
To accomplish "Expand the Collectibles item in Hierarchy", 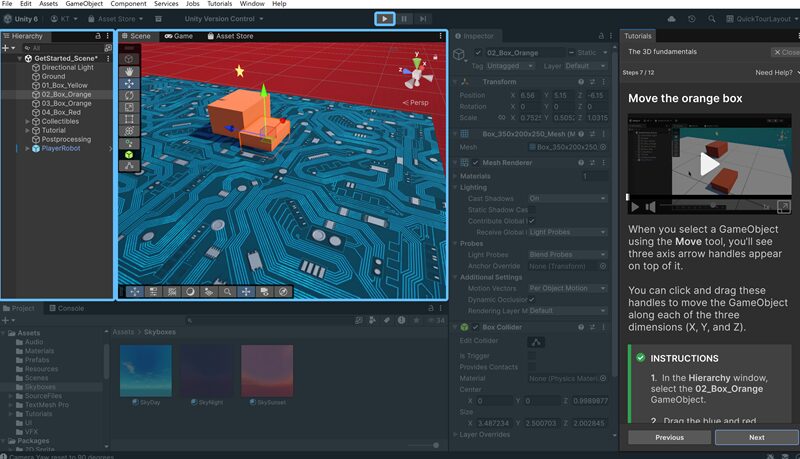I will (x=27, y=122).
